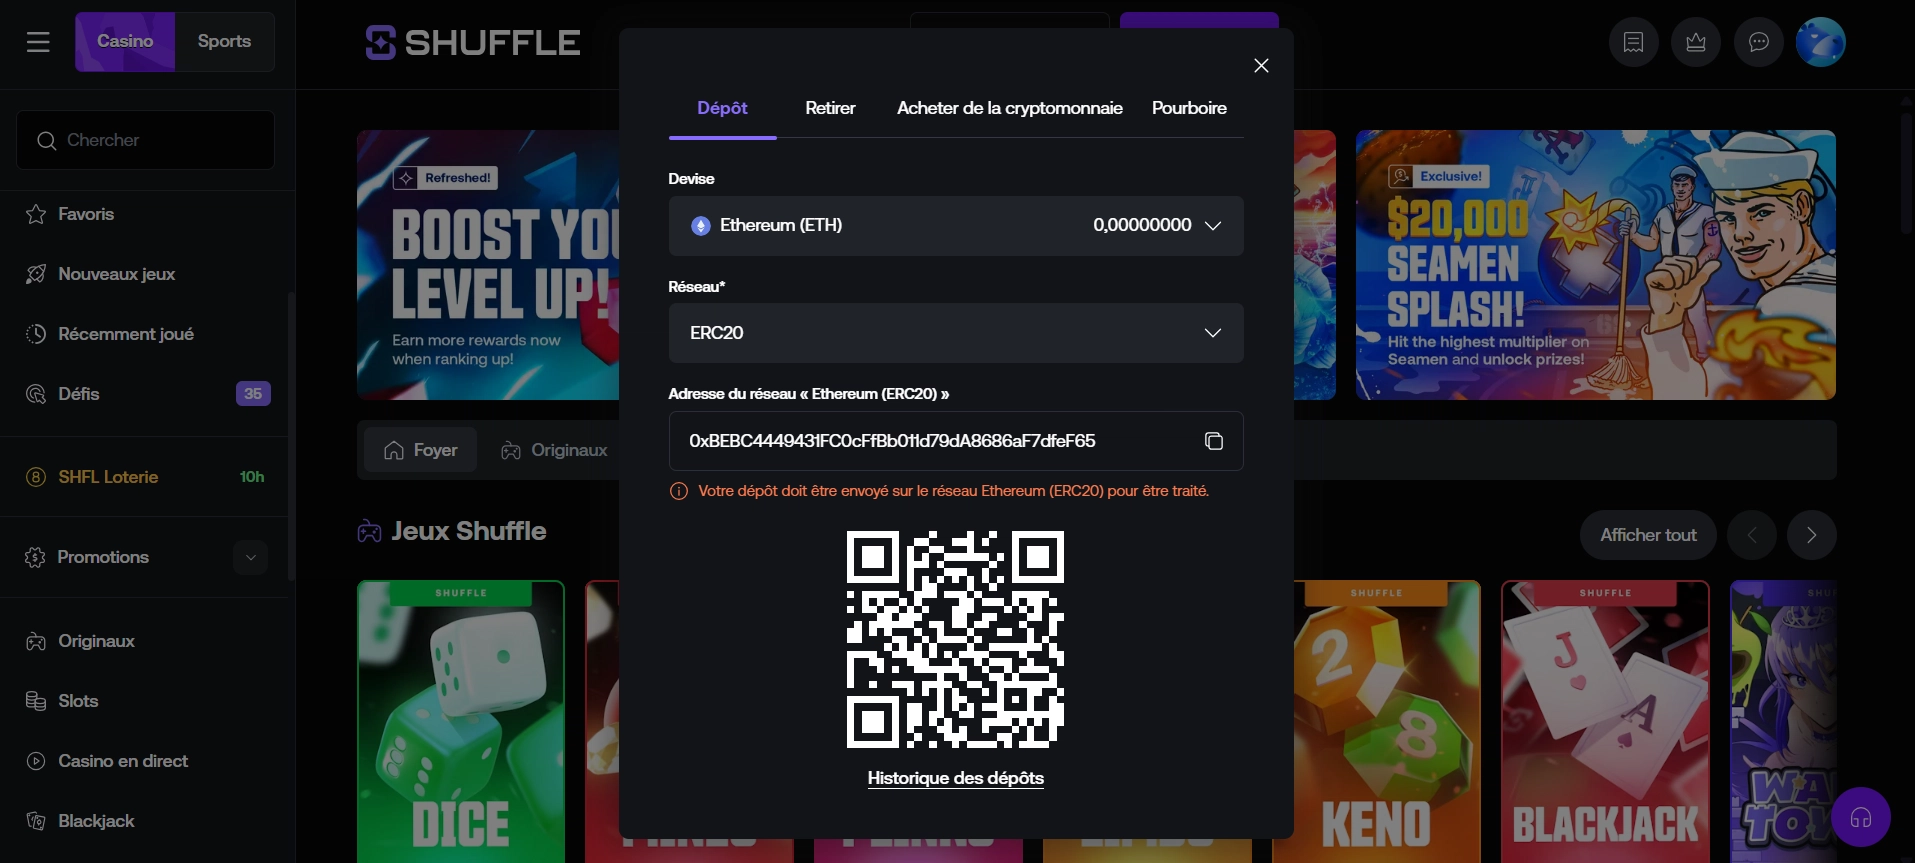Open the Ethereum (ETH) currency dropdown
The width and height of the screenshot is (1915, 863).
click(956, 226)
